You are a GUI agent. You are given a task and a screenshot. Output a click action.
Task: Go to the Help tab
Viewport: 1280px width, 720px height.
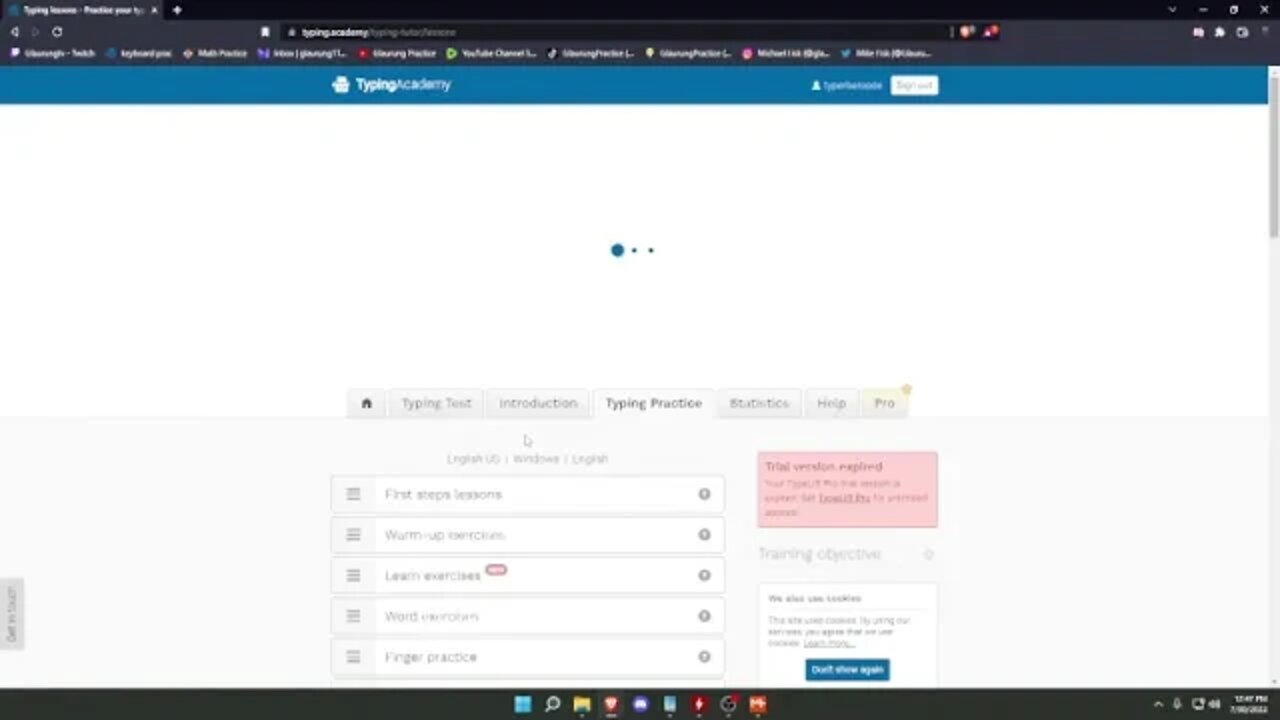(831, 403)
